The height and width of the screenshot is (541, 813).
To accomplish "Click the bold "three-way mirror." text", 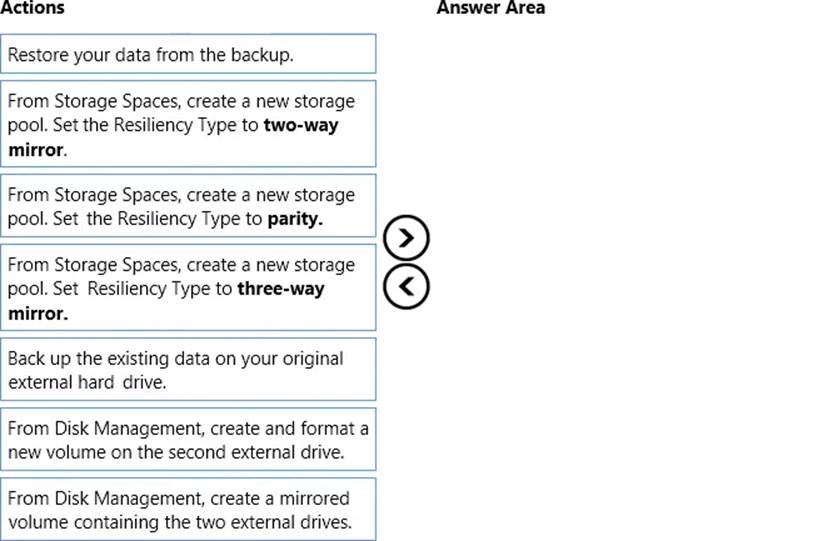I will tap(281, 289).
